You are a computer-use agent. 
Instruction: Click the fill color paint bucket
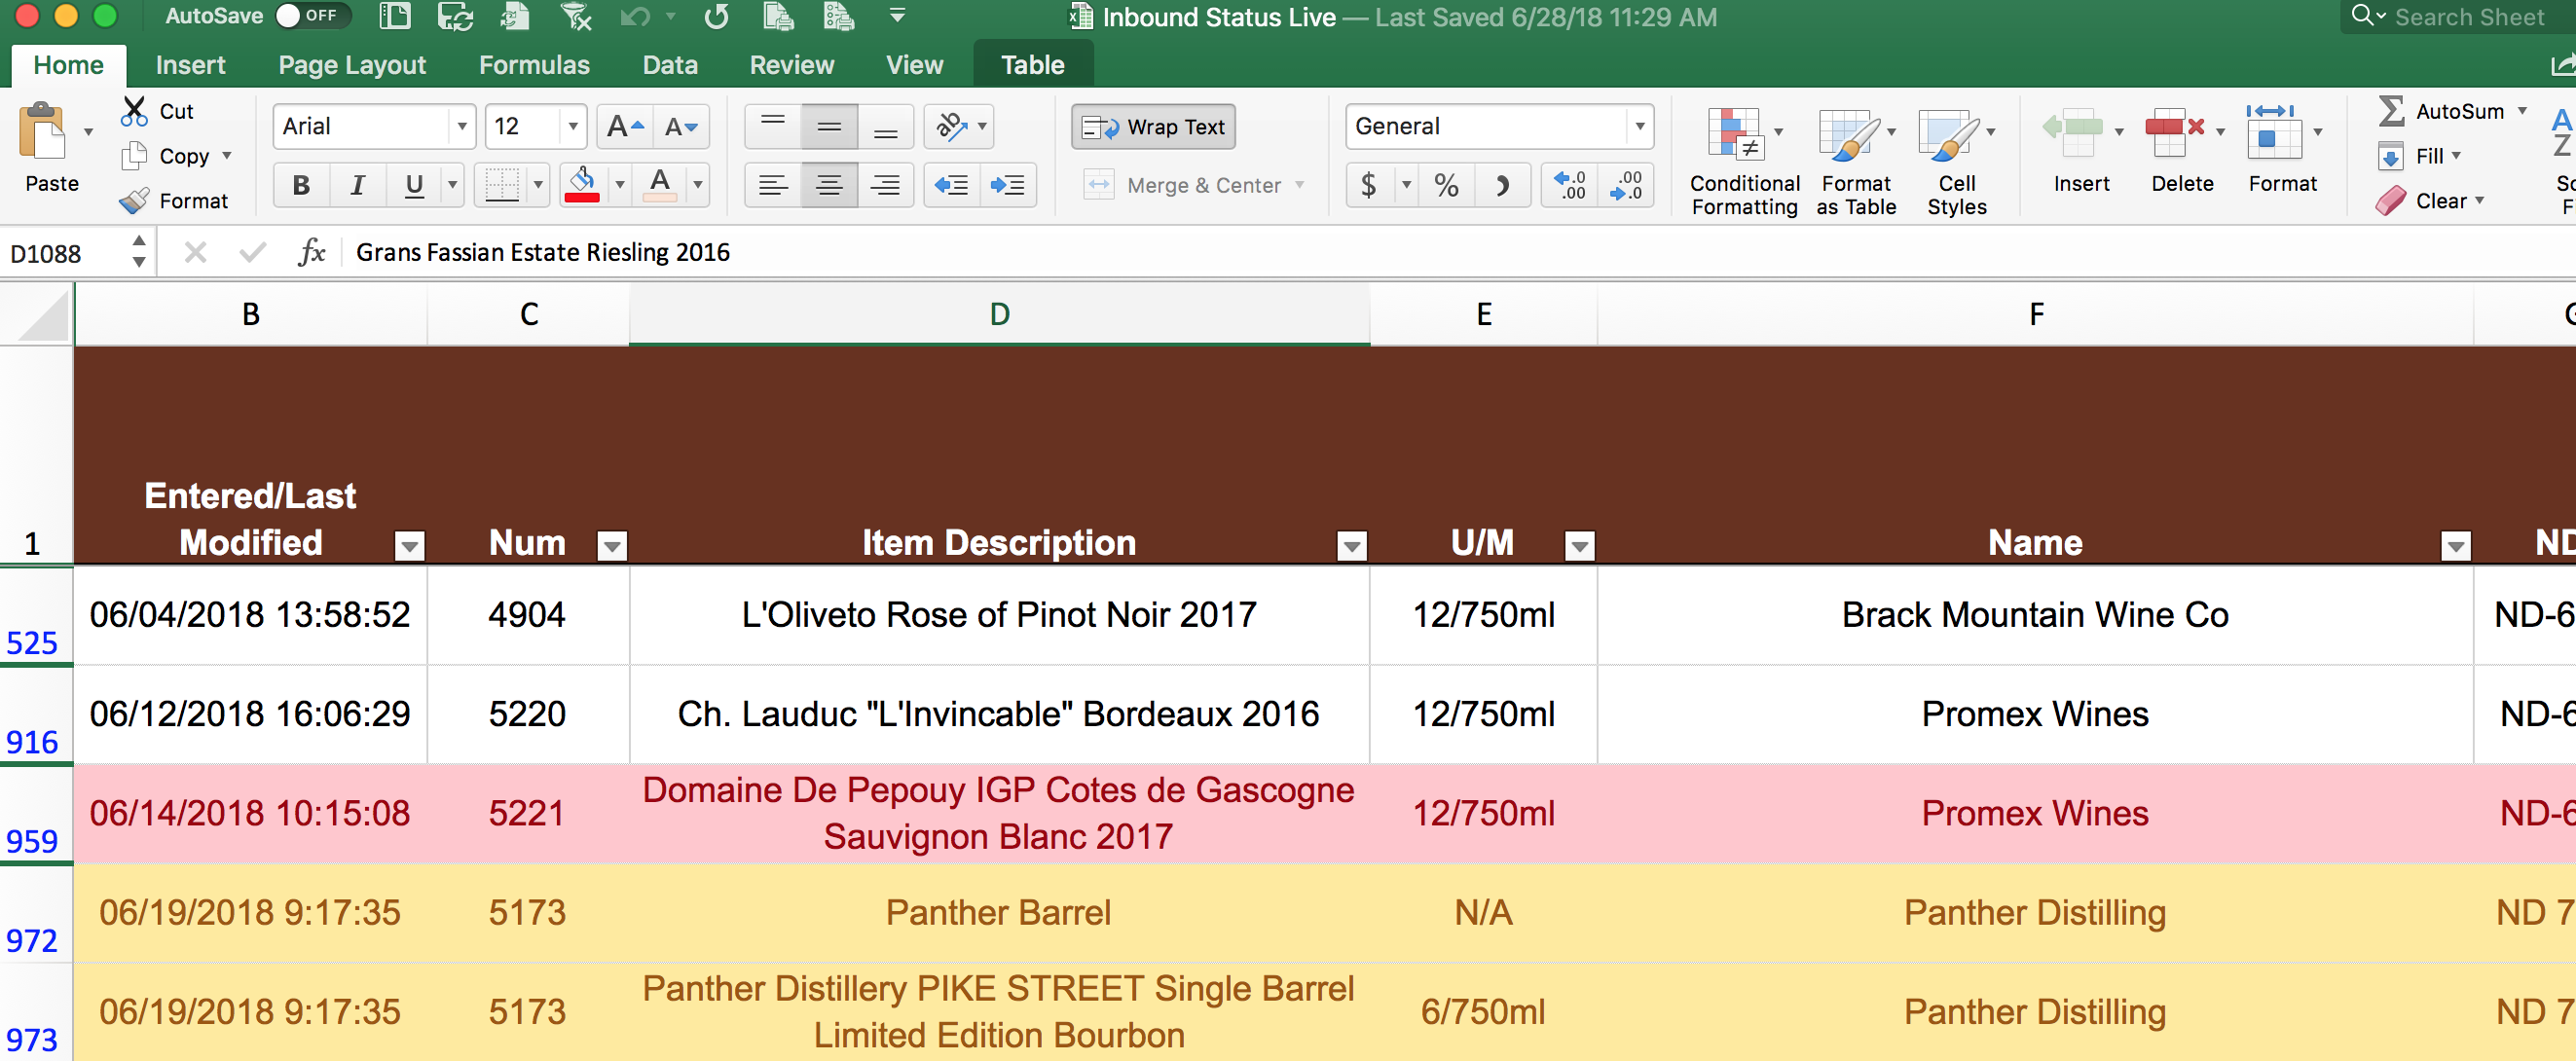point(582,180)
